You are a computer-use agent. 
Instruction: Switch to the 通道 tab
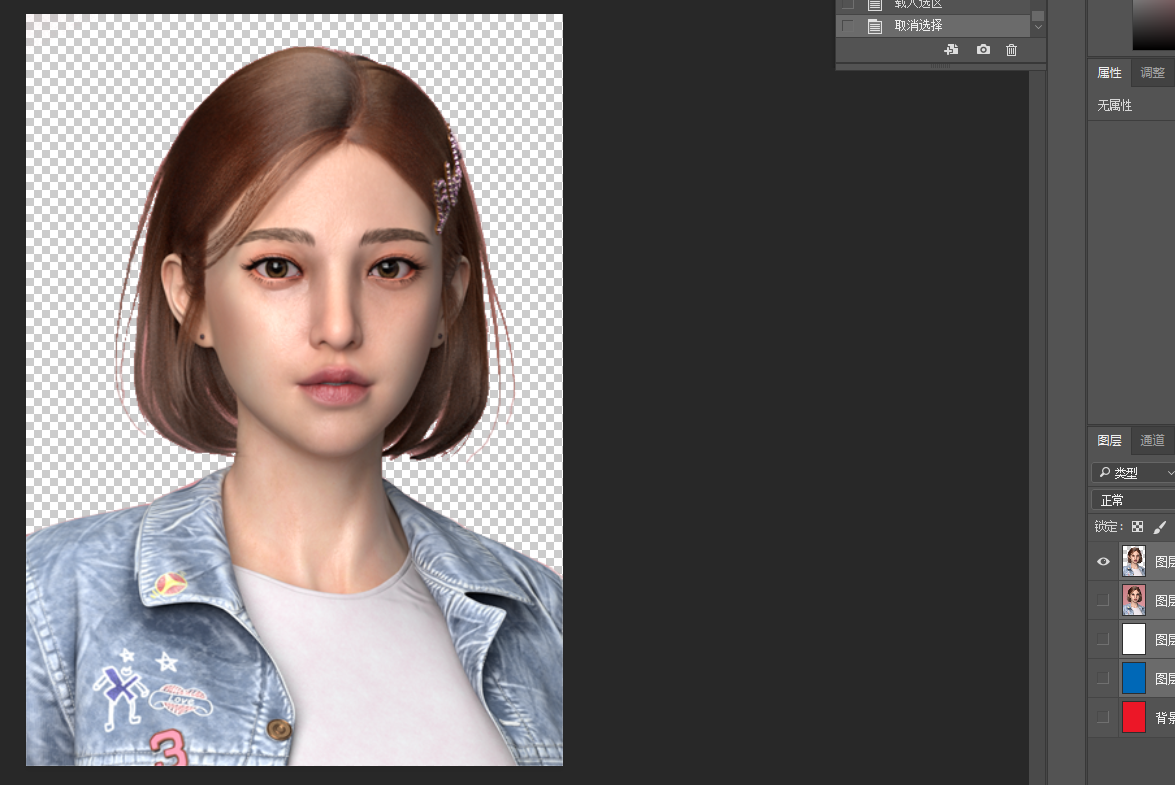coord(1152,440)
